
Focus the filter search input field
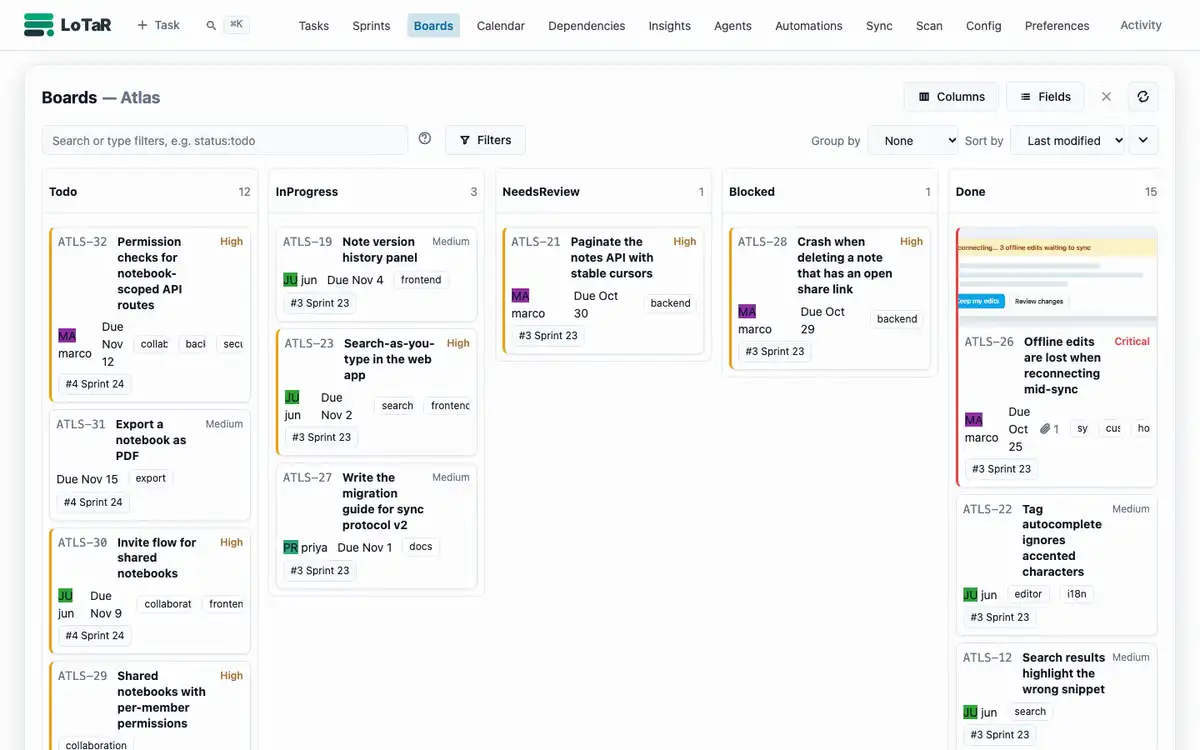click(x=225, y=140)
